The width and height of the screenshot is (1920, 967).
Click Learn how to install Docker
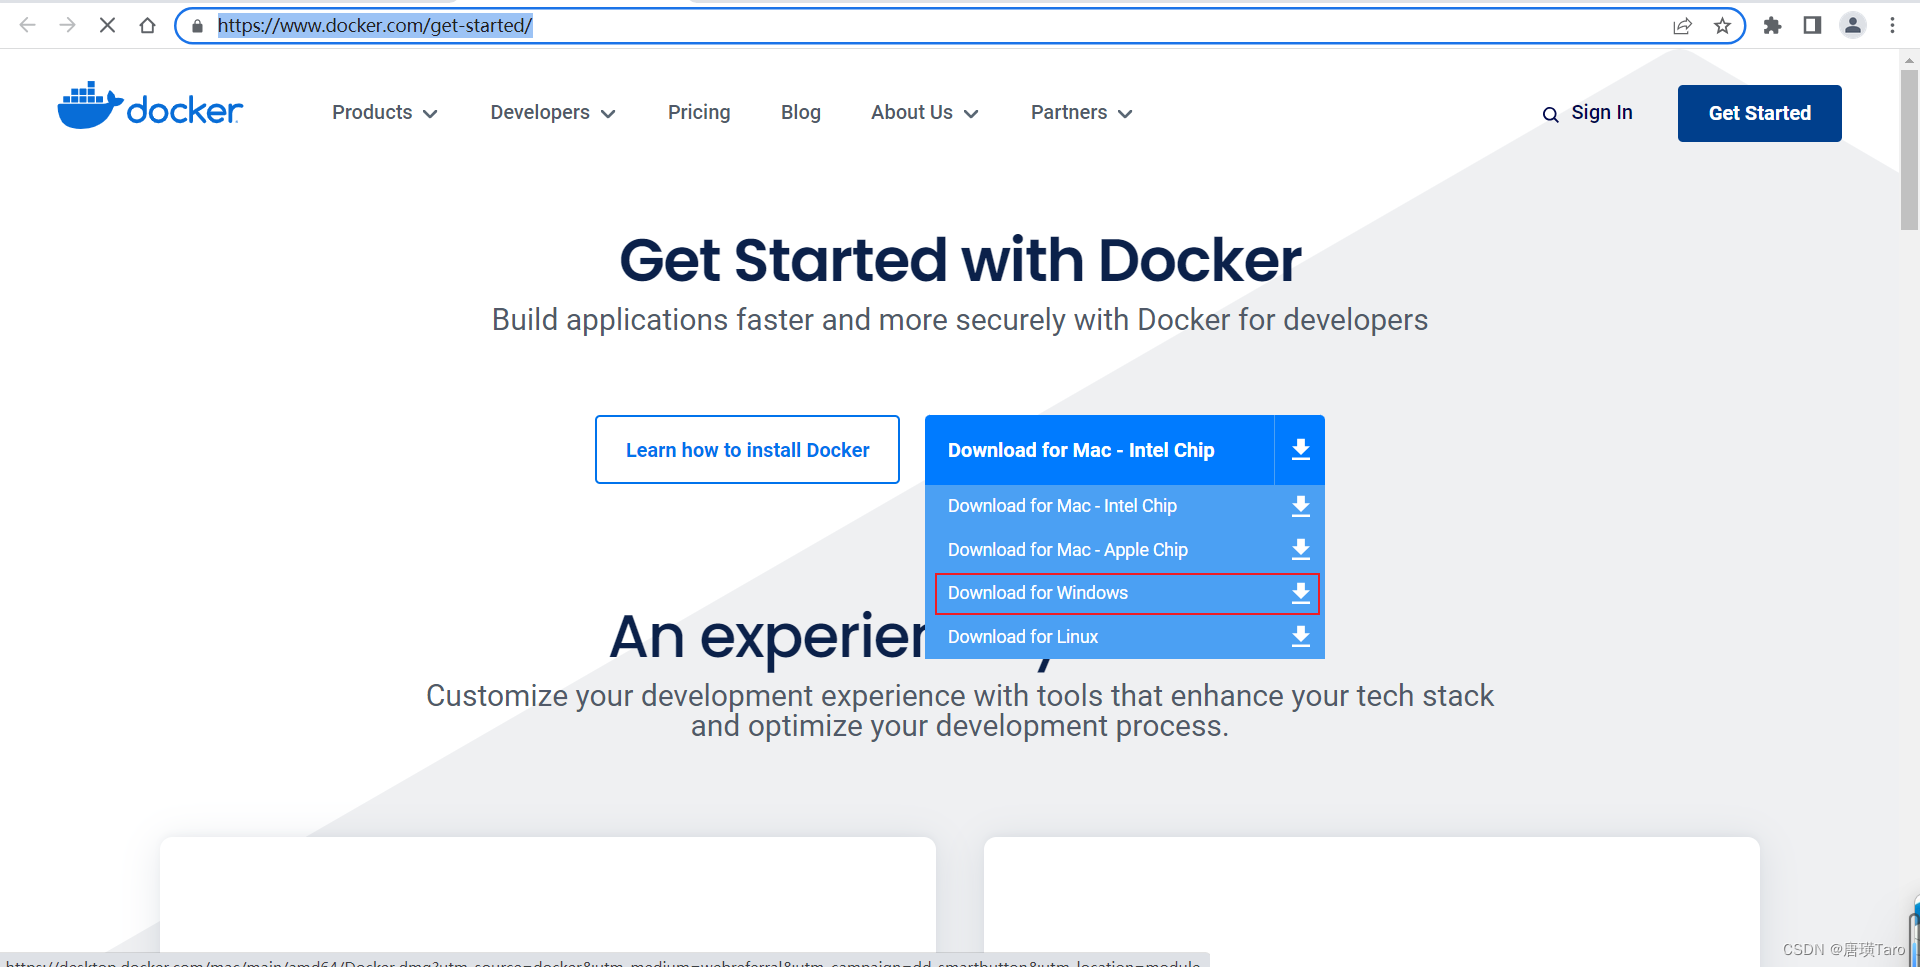click(x=747, y=450)
